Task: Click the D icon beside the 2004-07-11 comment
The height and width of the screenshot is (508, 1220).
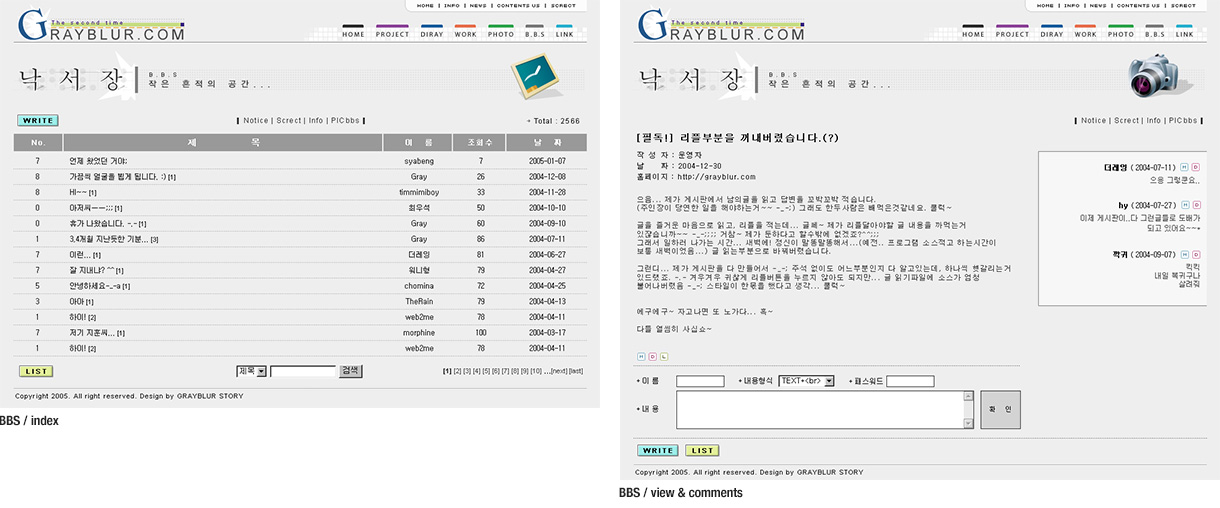Action: point(1195,167)
